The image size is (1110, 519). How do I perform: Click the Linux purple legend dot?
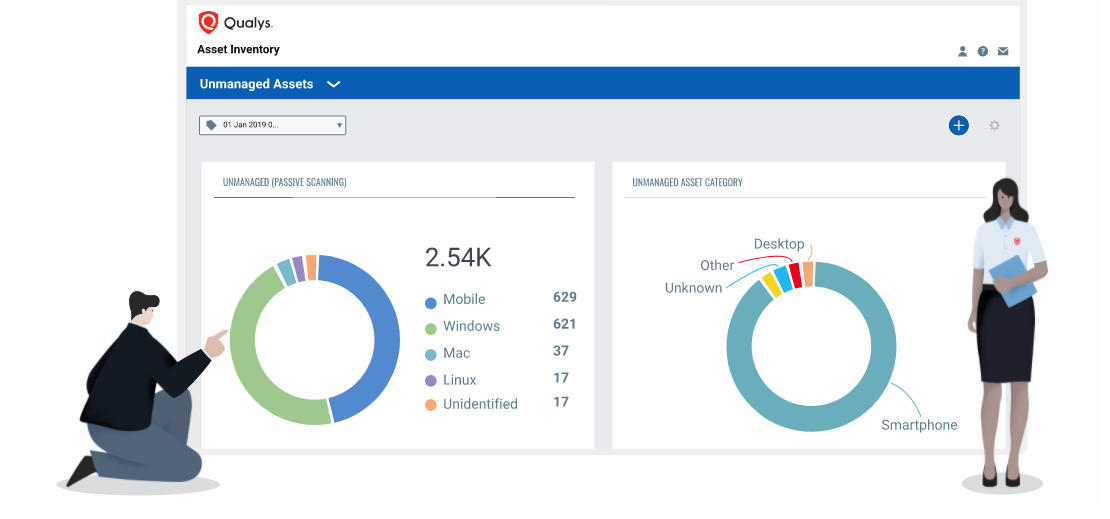pos(430,381)
